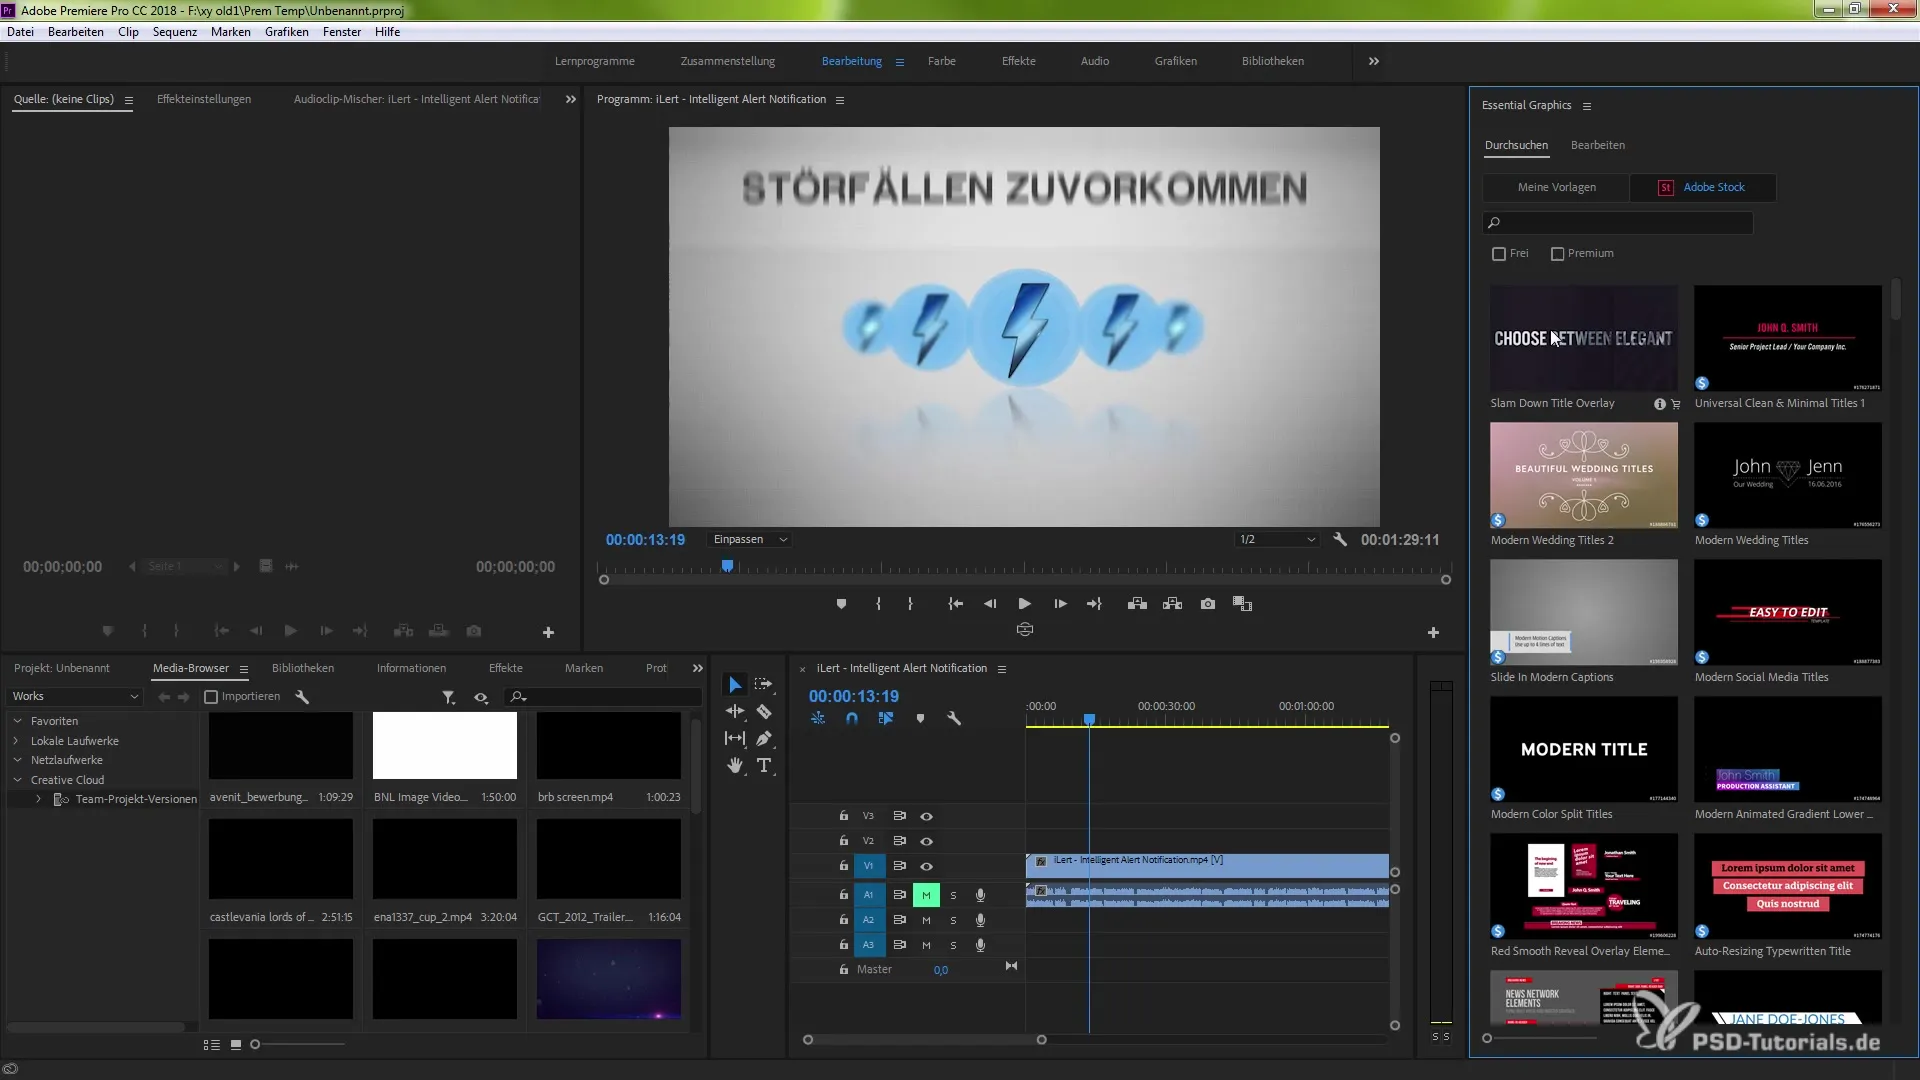Toggle V2 track output eye
The height and width of the screenshot is (1080, 1920).
coord(926,841)
